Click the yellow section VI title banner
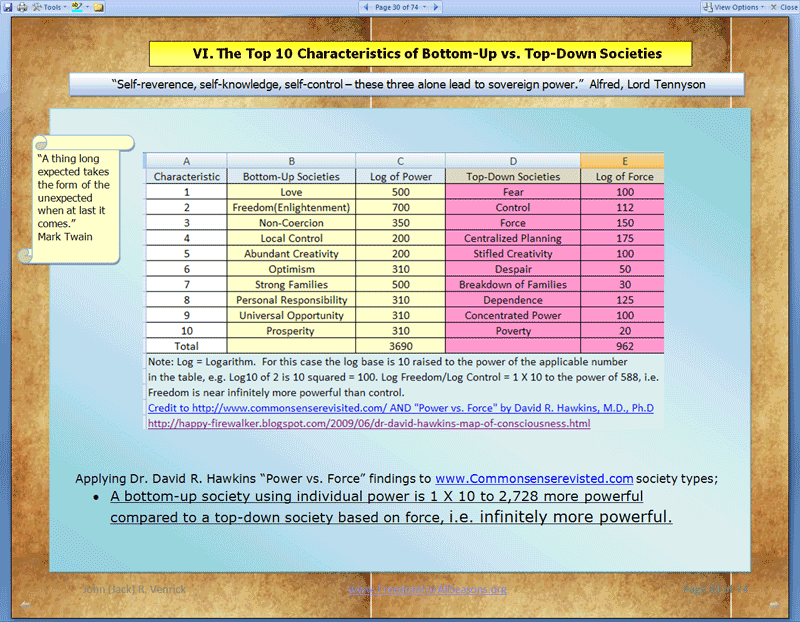Image resolution: width=800 pixels, height=622 pixels. coord(406,54)
